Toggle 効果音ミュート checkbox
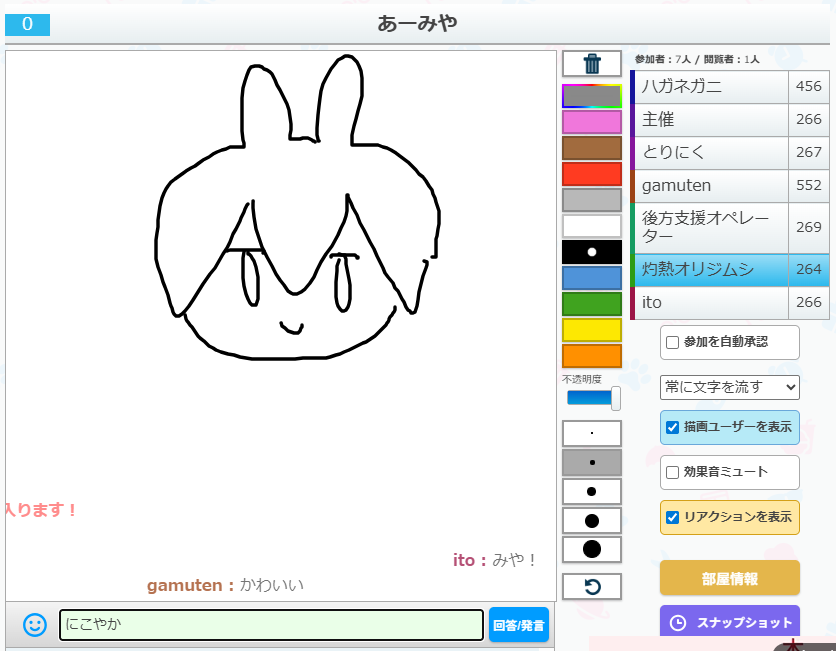Image resolution: width=836 pixels, height=651 pixels. point(673,473)
